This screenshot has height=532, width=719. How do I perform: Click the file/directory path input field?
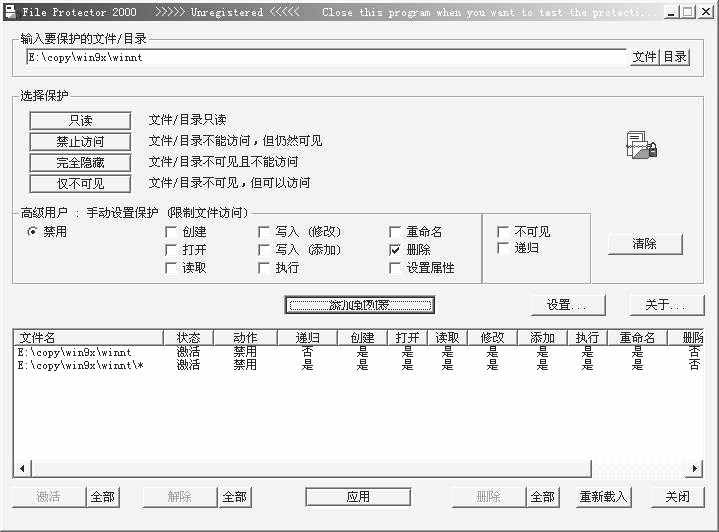pos(326,58)
